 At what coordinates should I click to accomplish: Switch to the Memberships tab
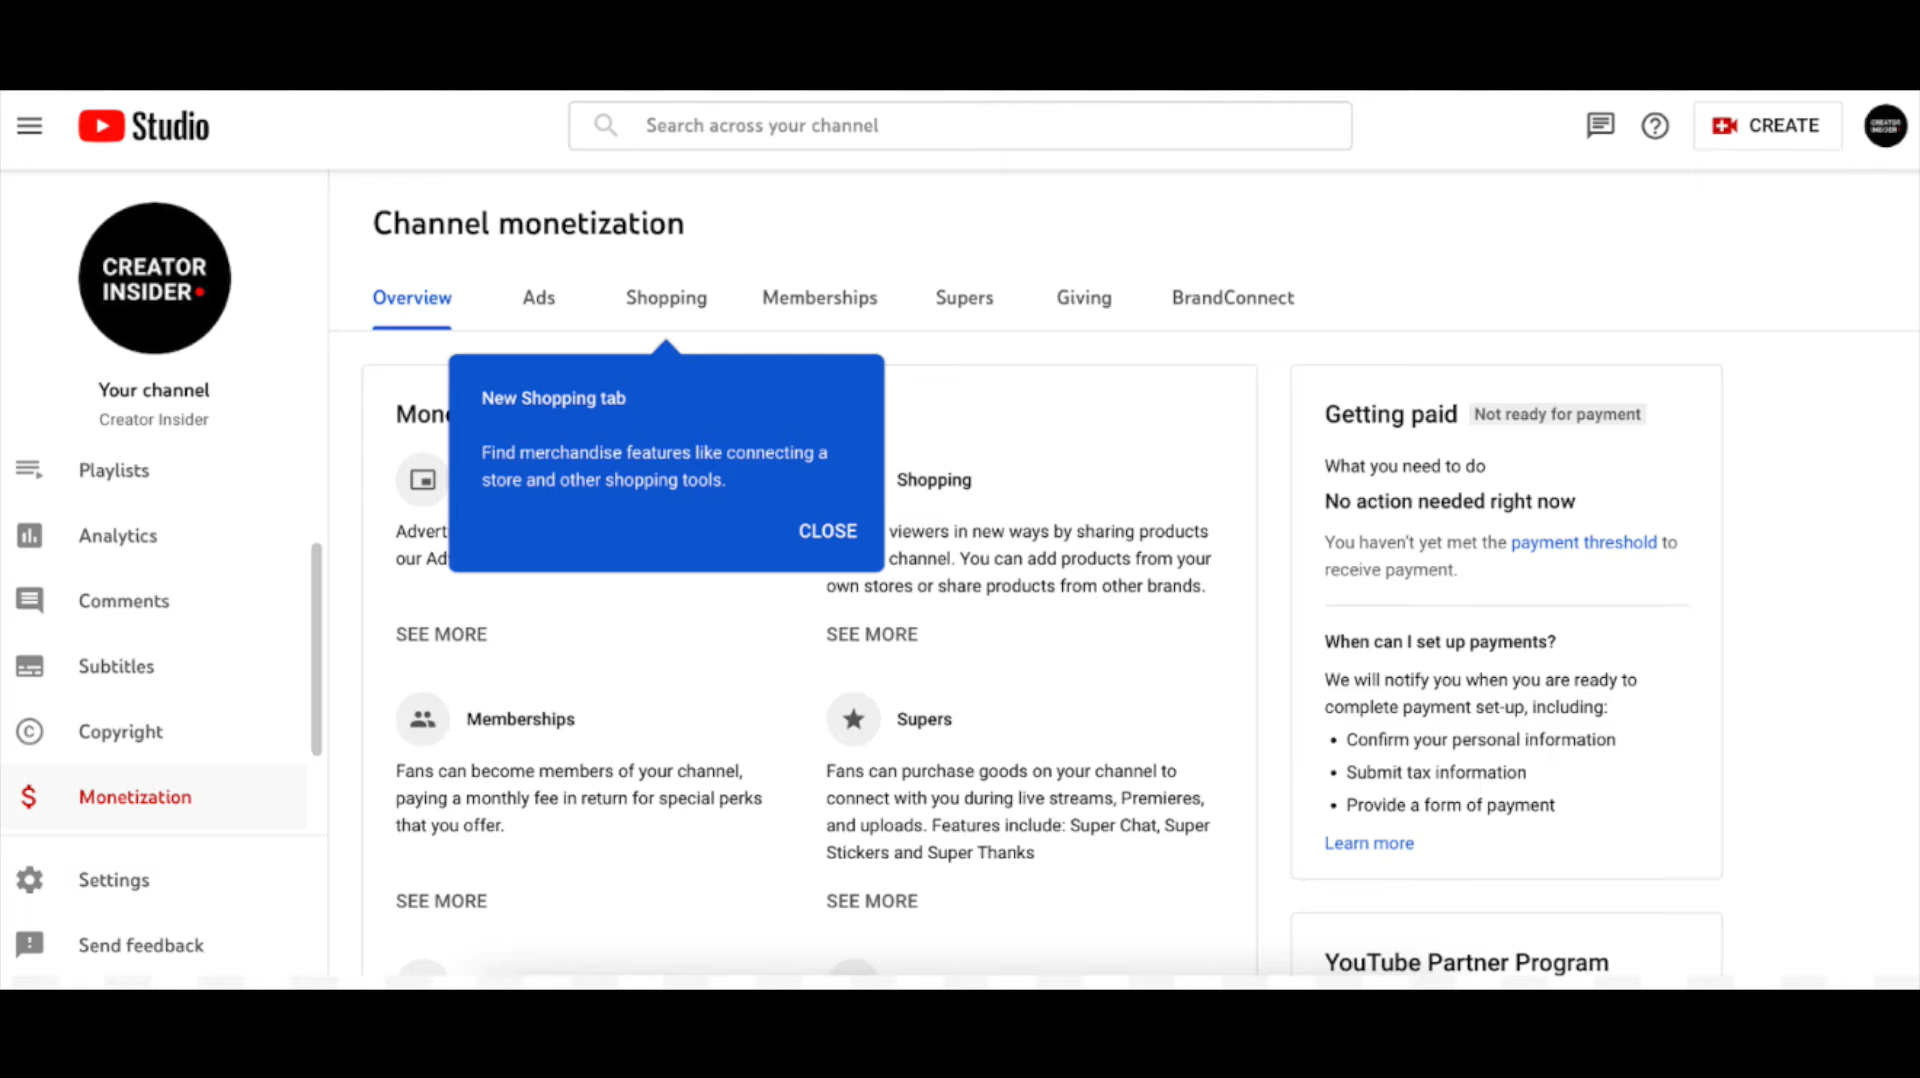pos(819,298)
